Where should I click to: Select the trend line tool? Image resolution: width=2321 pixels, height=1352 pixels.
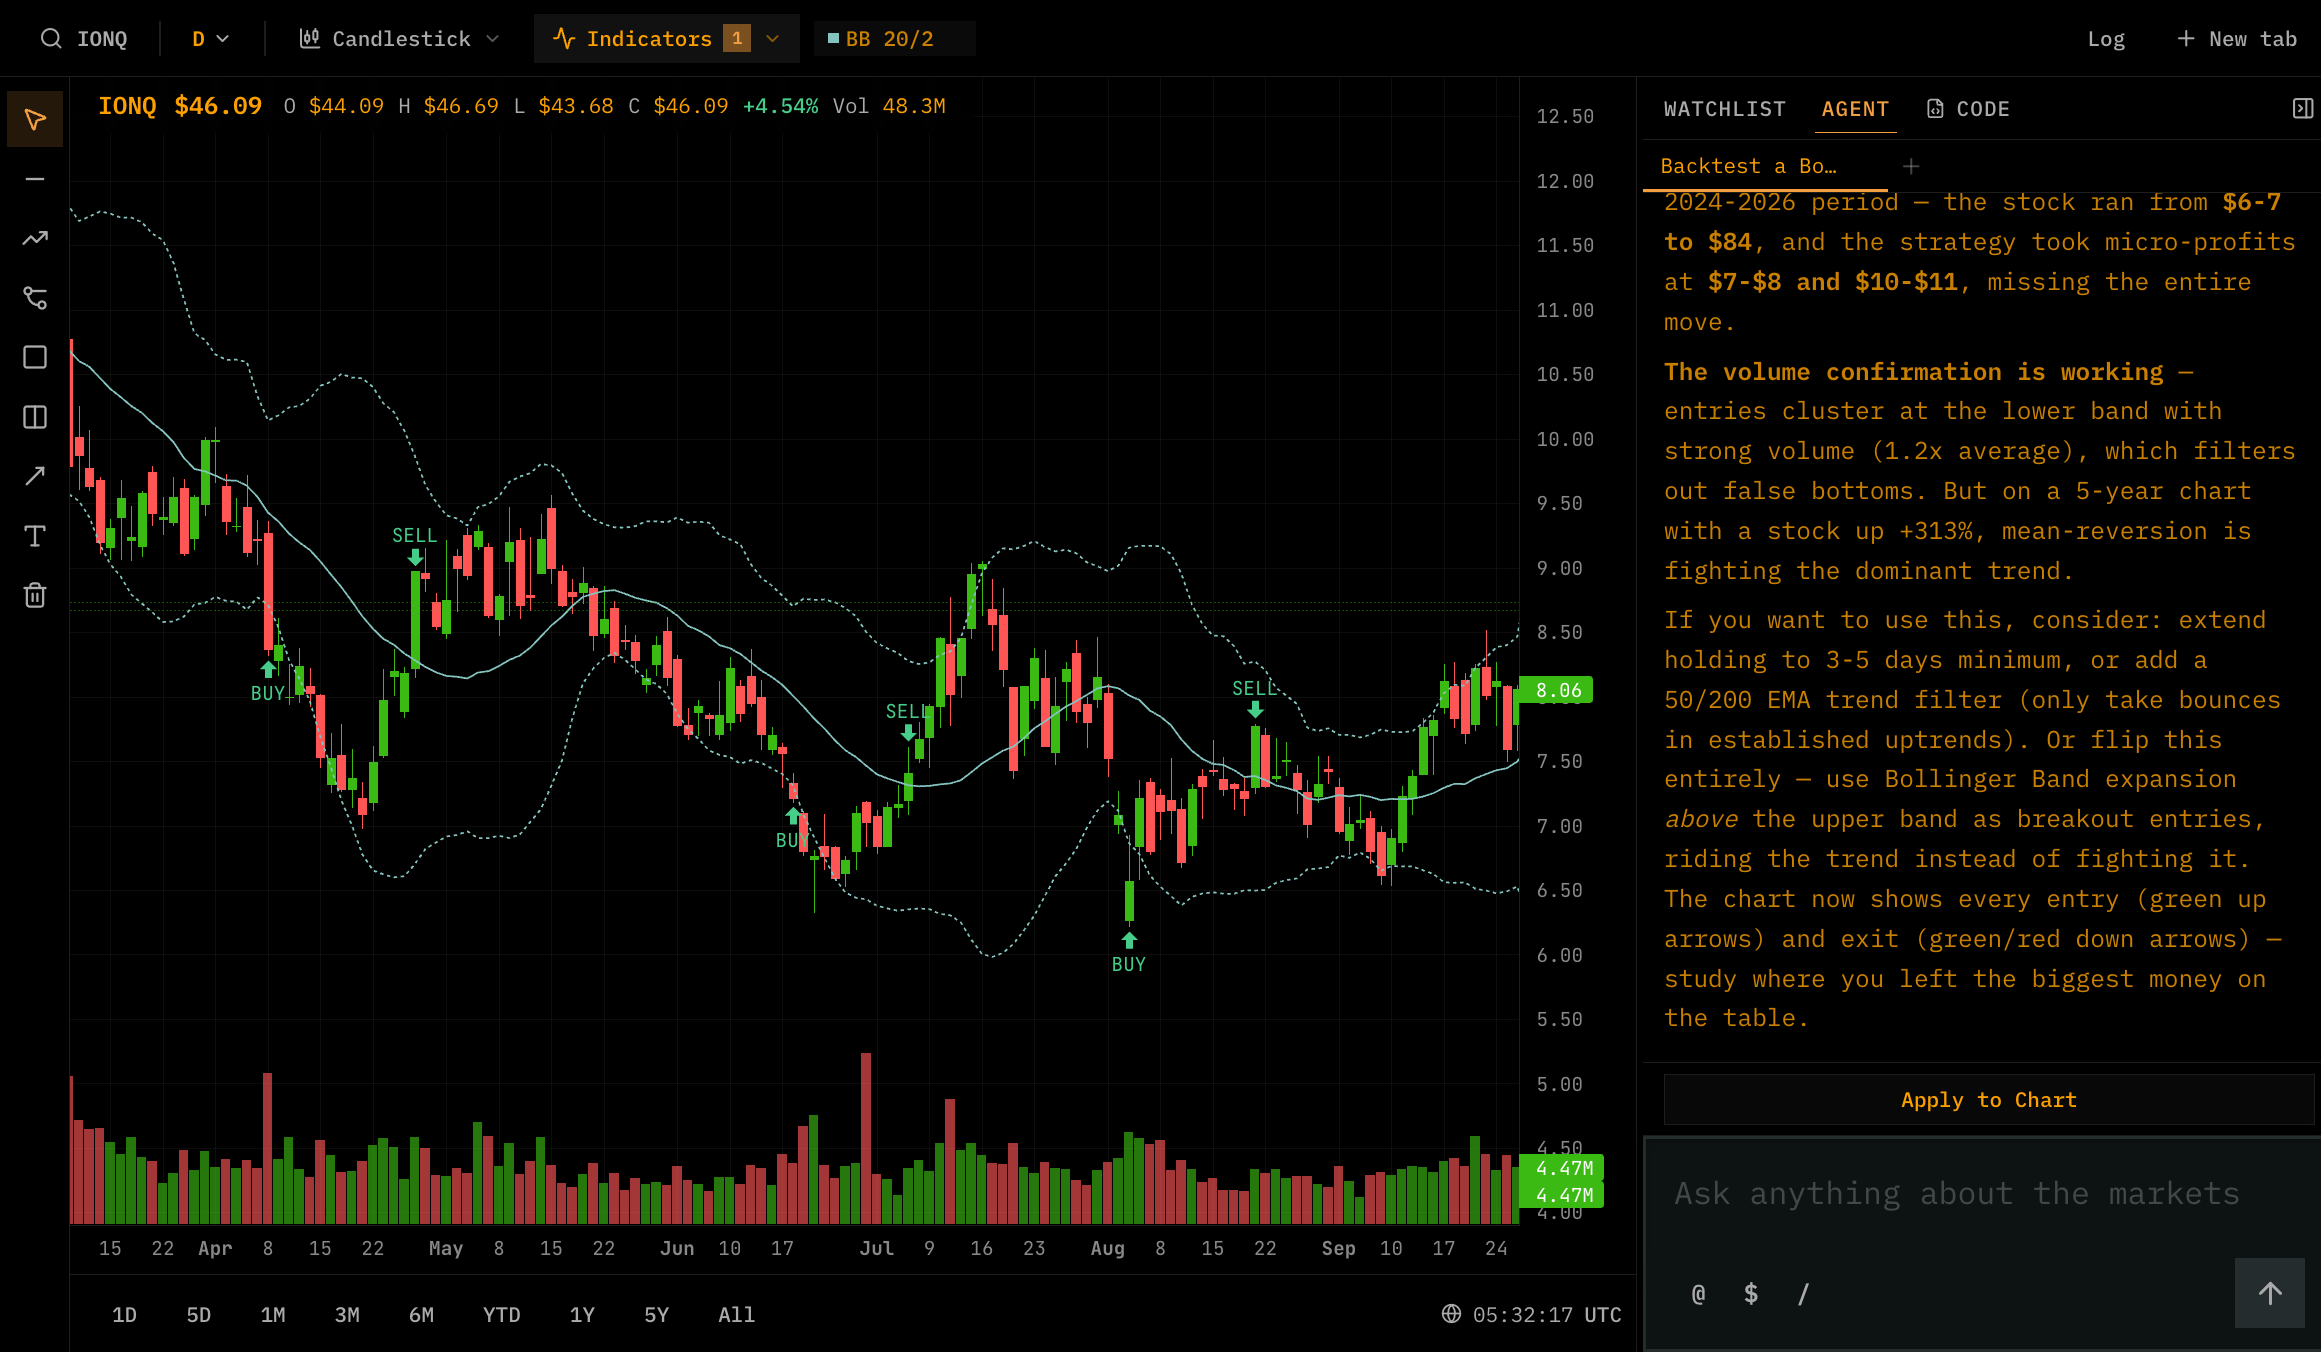click(35, 238)
